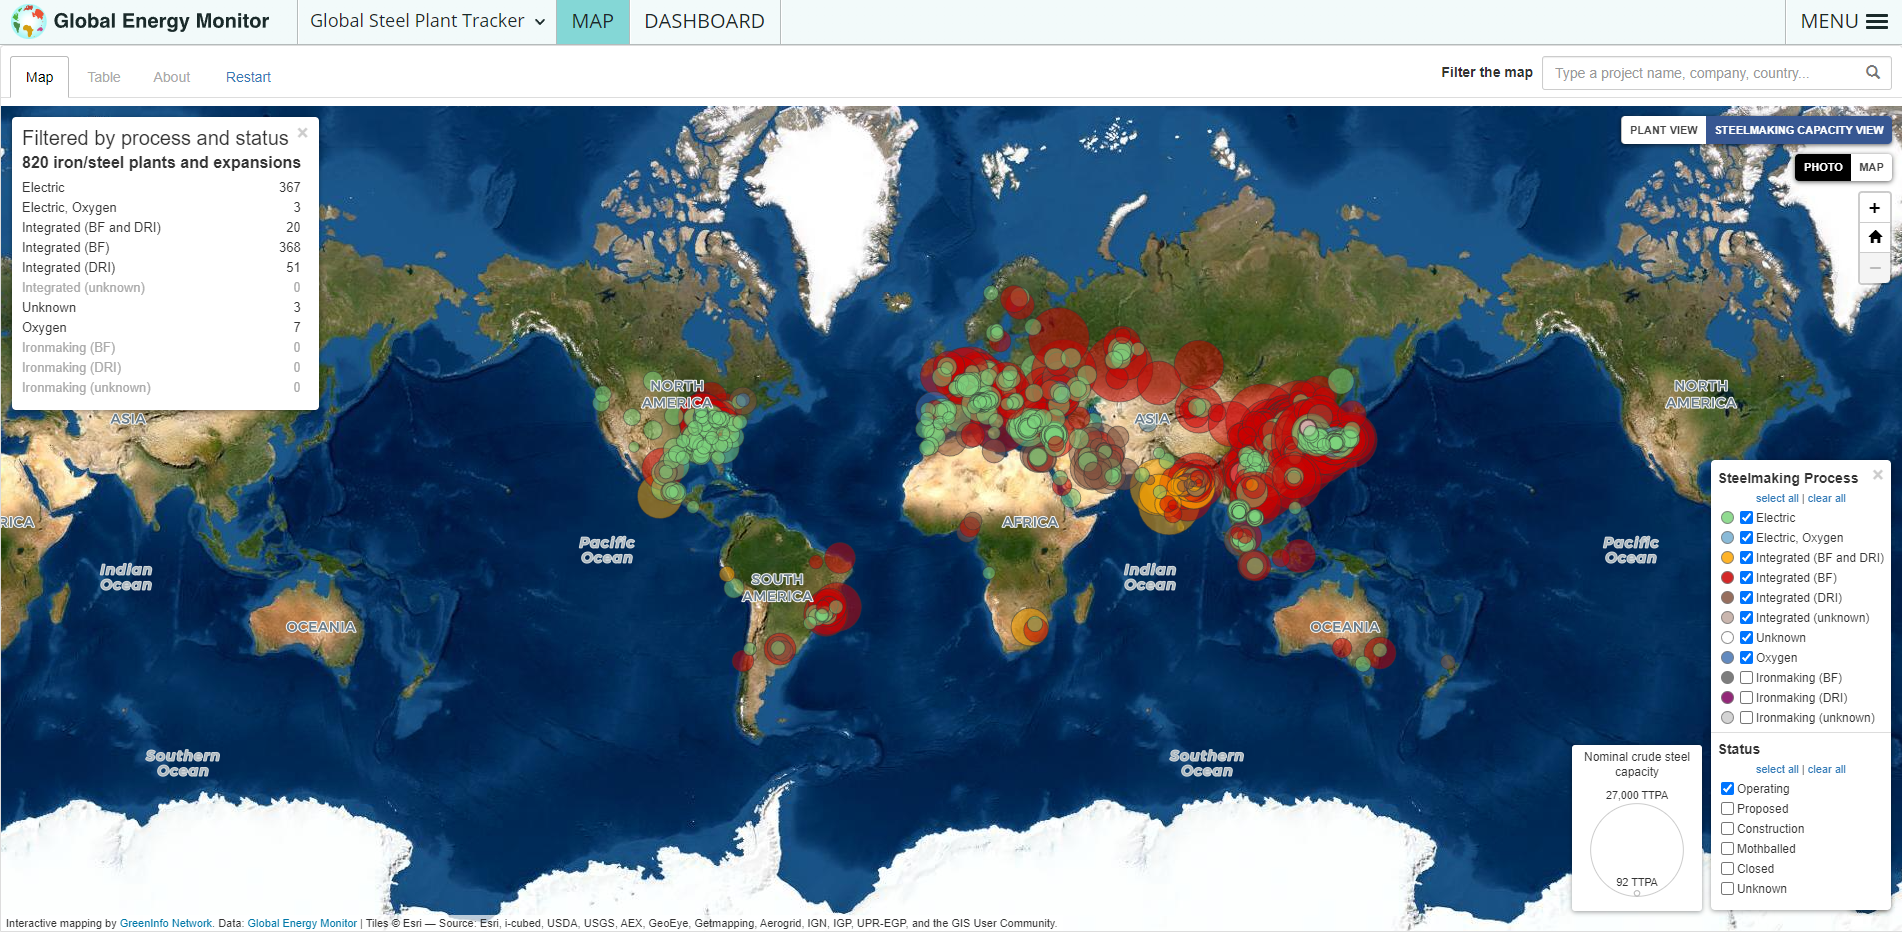Click the blue Oxygen legend swatch
This screenshot has height=932, width=1902.
click(x=1727, y=658)
